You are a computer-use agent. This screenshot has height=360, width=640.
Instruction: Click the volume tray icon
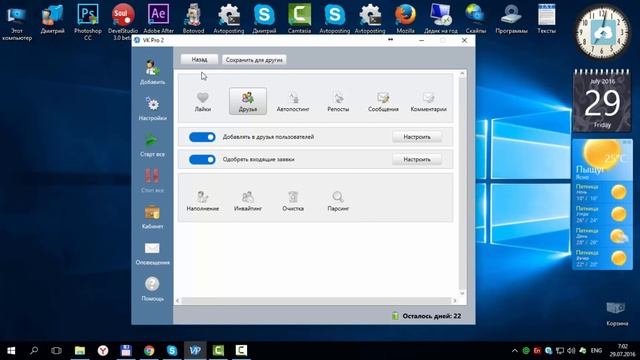click(571, 351)
